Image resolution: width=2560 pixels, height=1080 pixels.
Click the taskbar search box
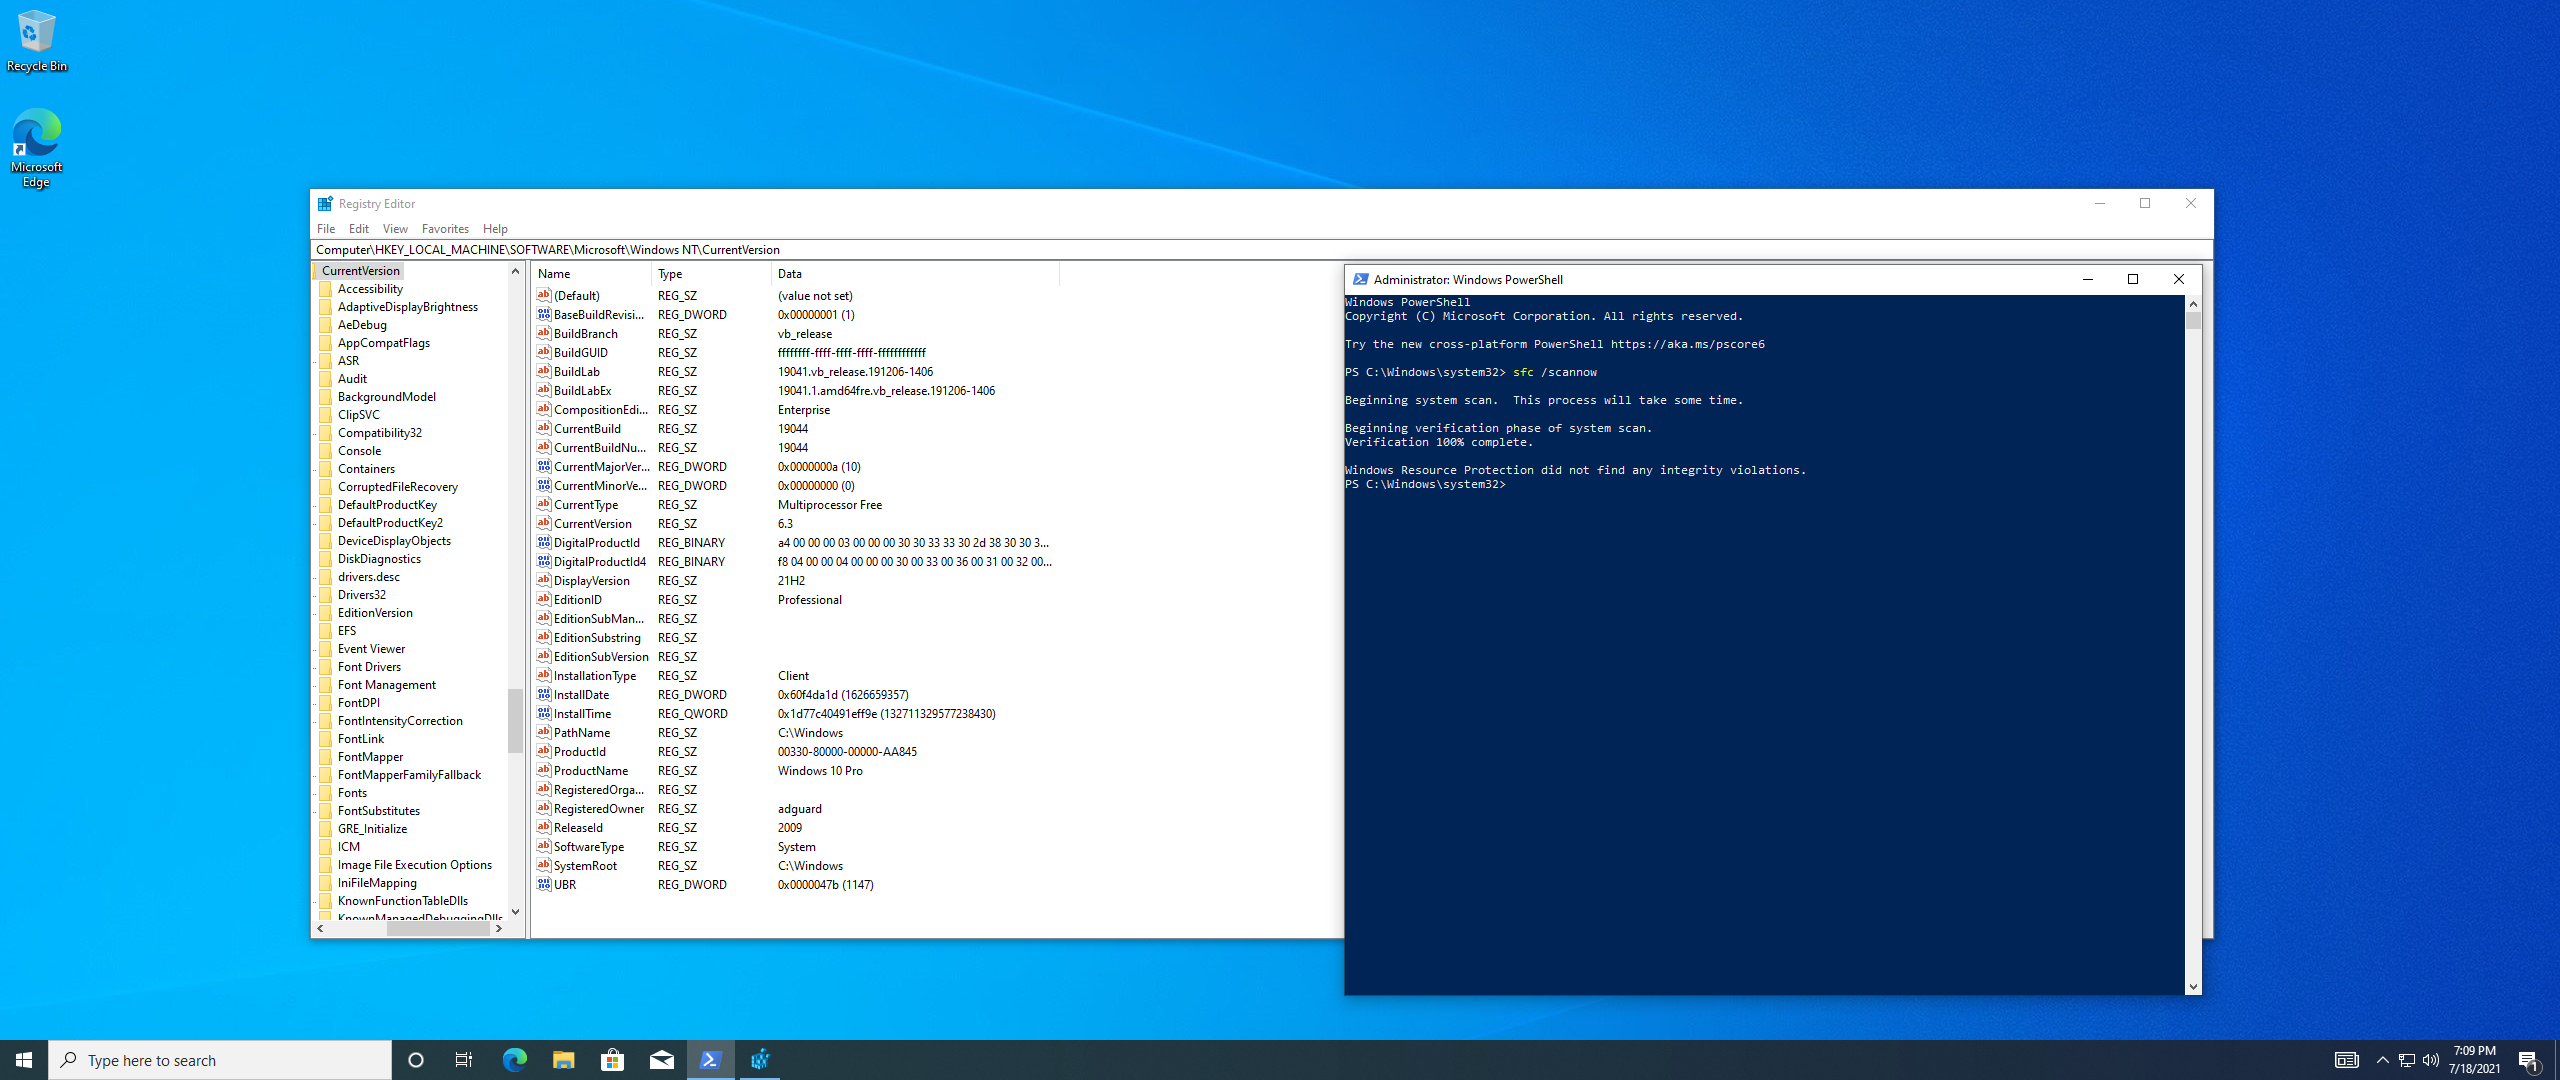220,1060
